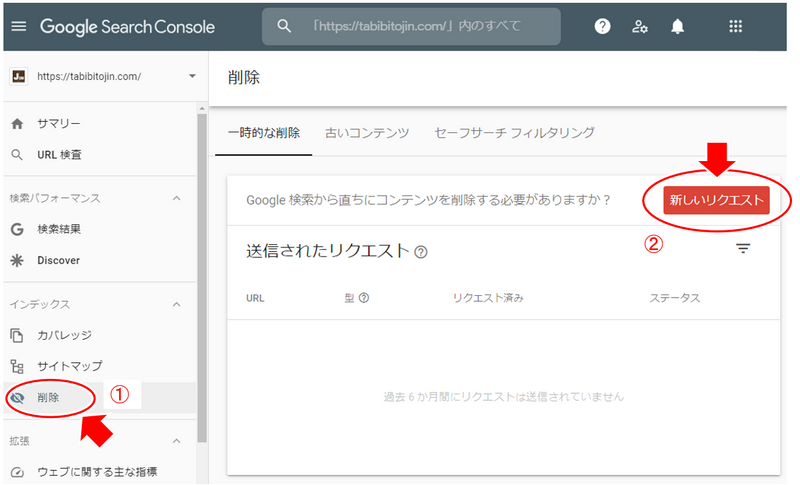Screen dimensions: 800x485
Task: Click the crossed-eye 削除 icon in the sidebar
Action: [17, 398]
